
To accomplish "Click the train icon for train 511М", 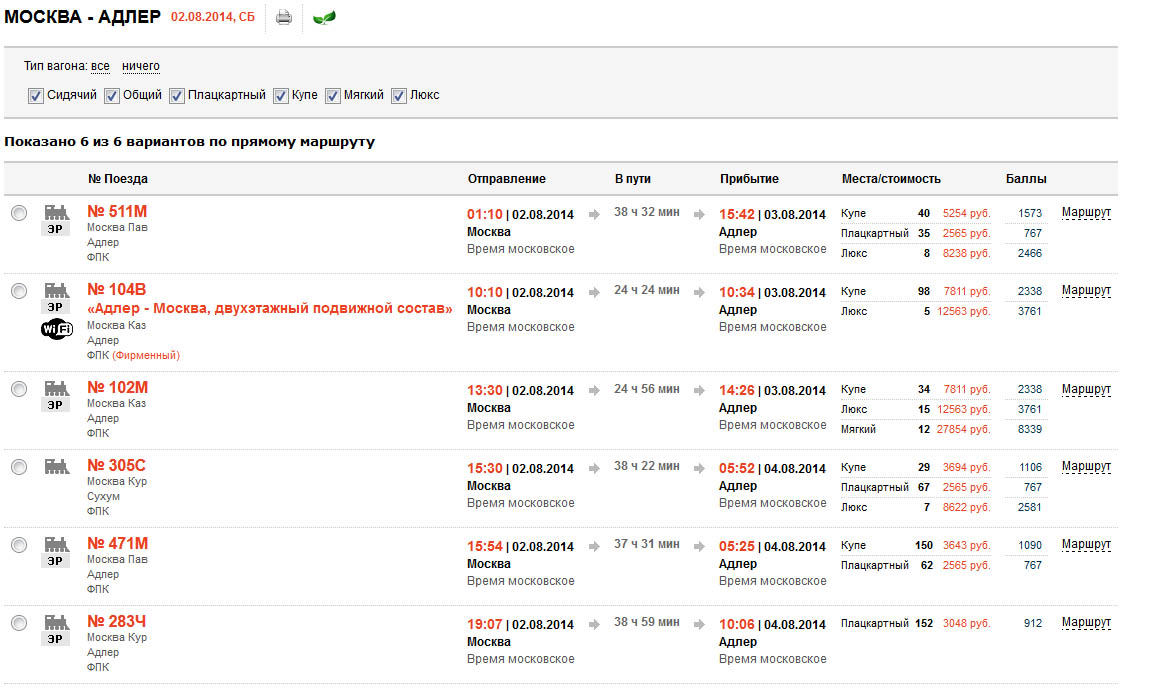I will tap(56, 212).
